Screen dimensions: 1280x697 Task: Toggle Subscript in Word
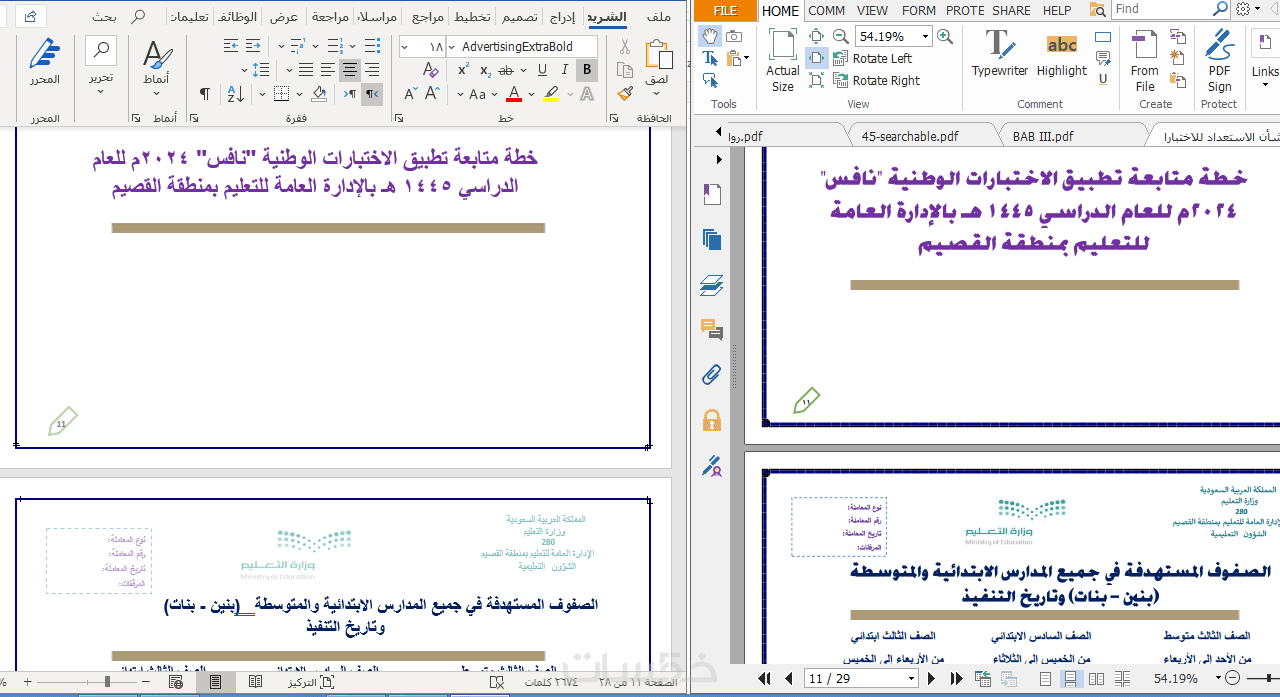[x=485, y=70]
